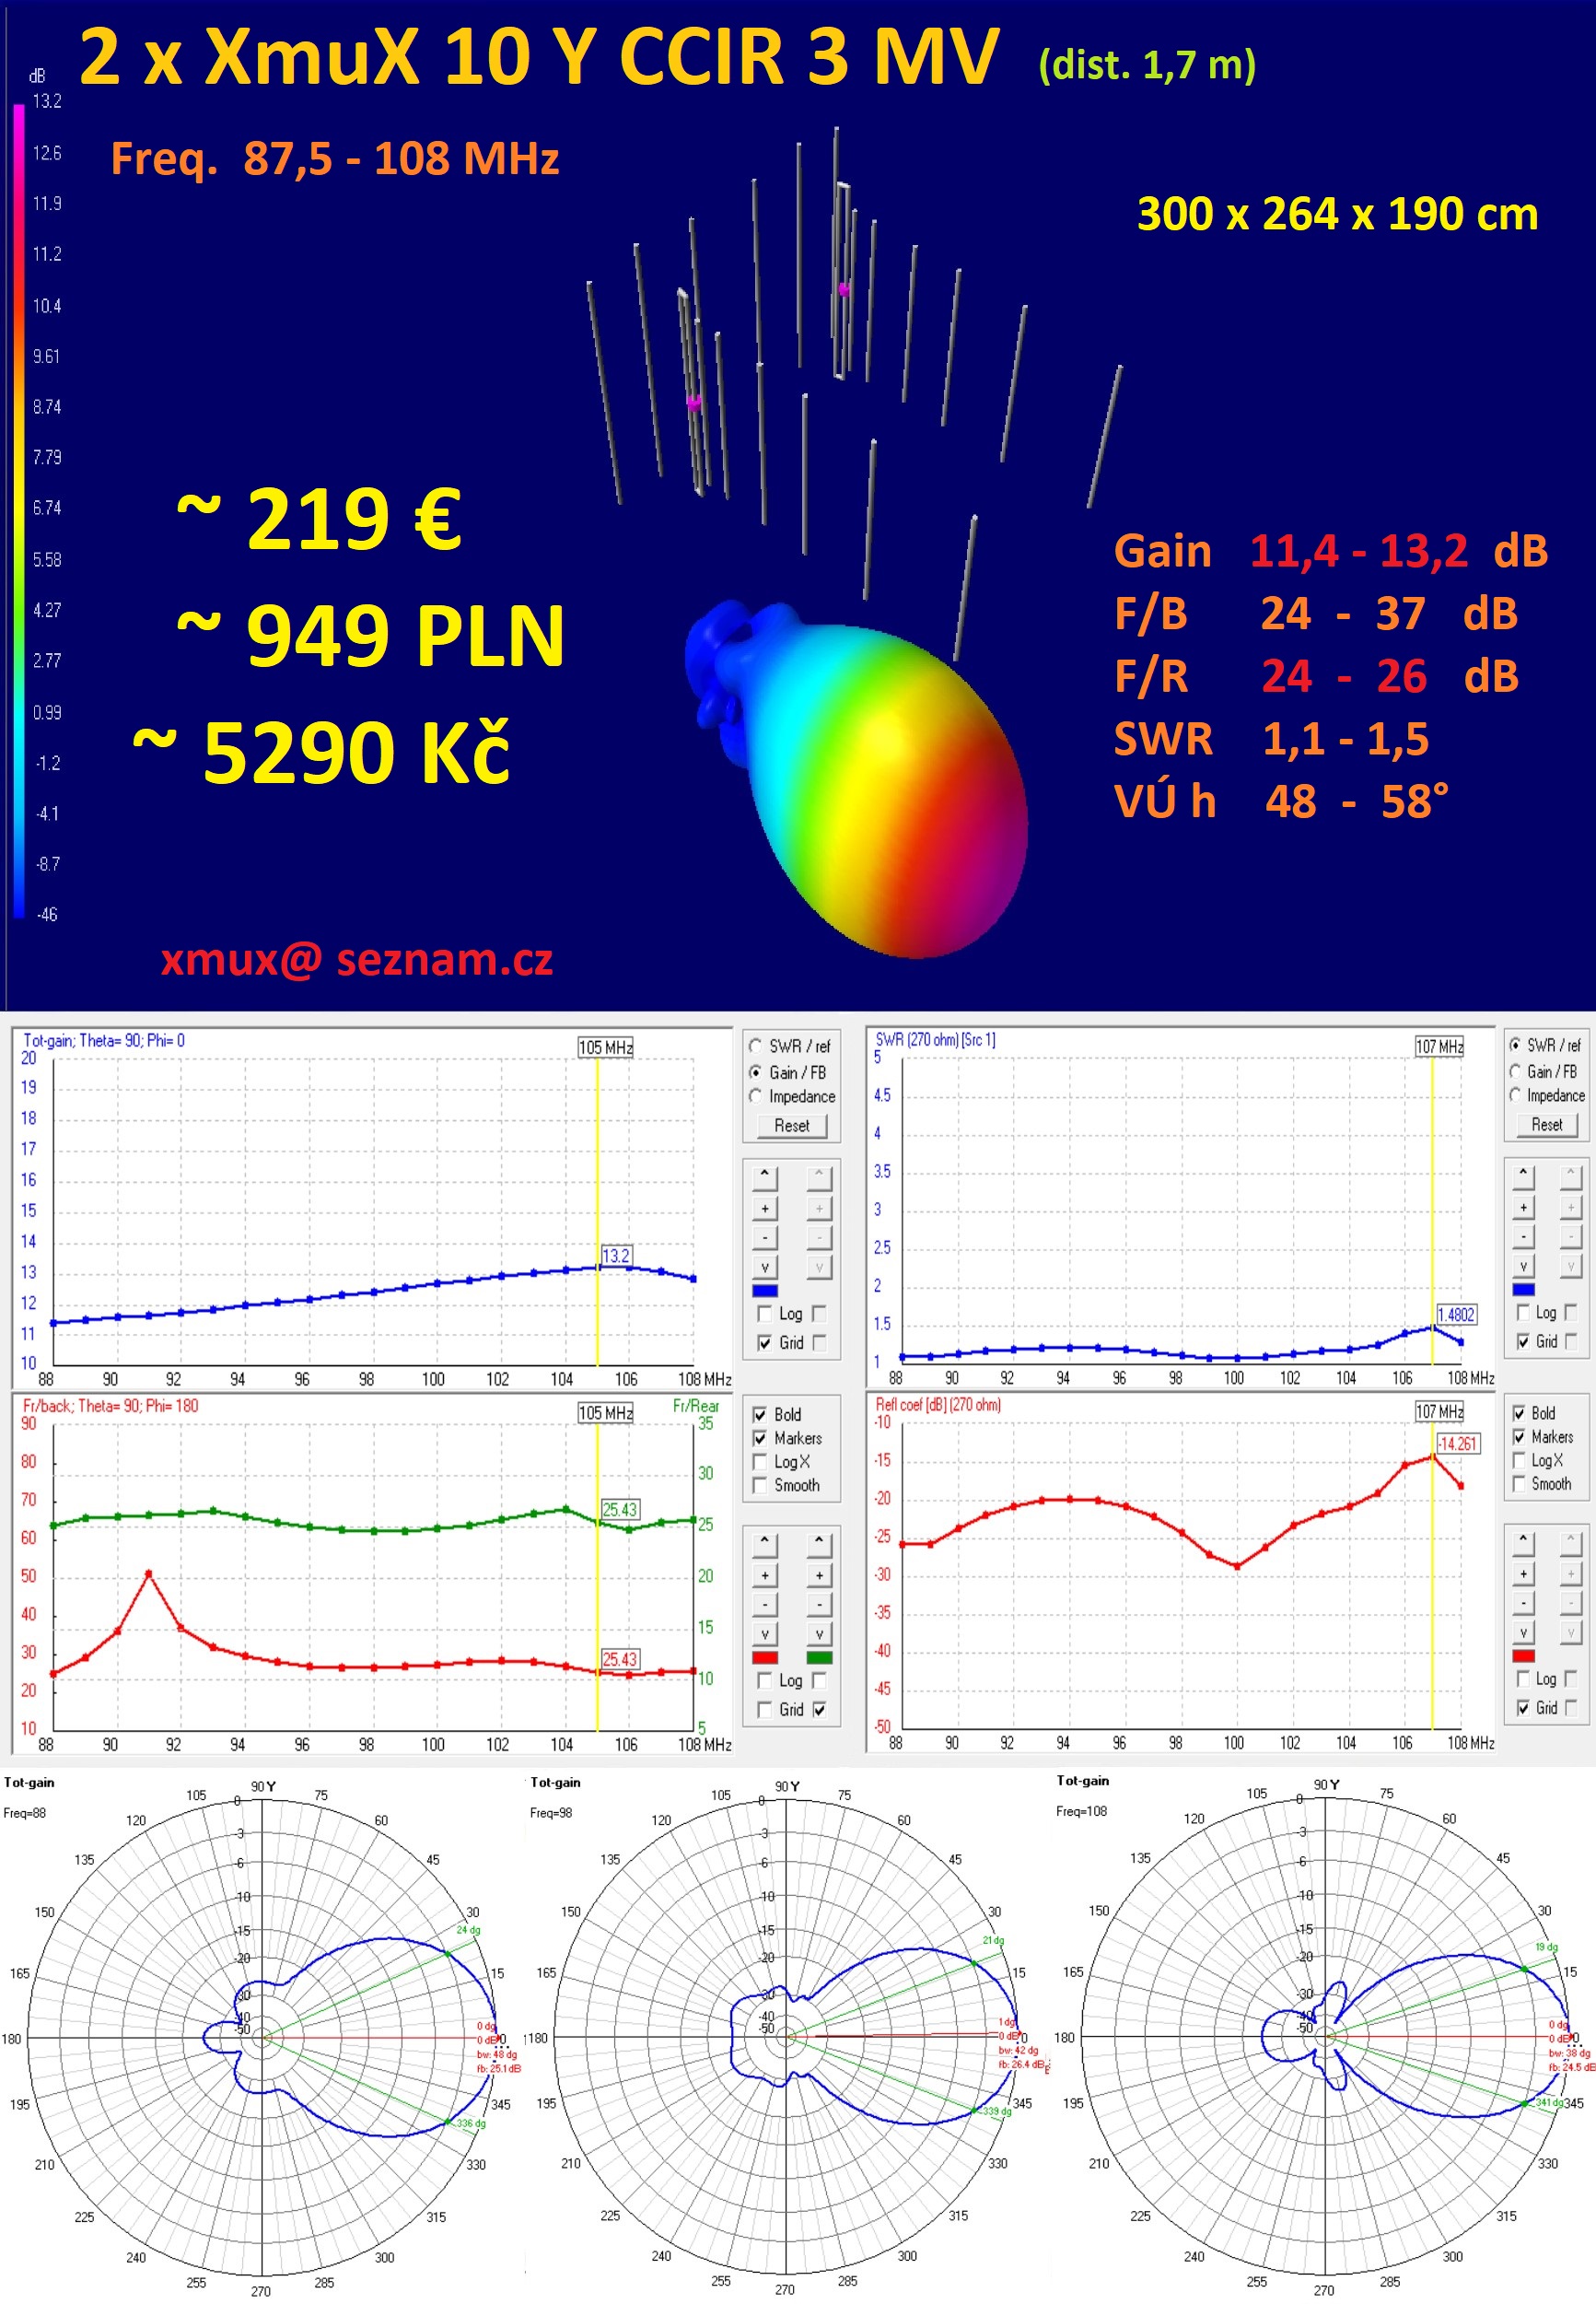Enable Smooth checkbox beside the Fr/back chart
The height and width of the screenshot is (2304, 1596).
click(760, 1485)
